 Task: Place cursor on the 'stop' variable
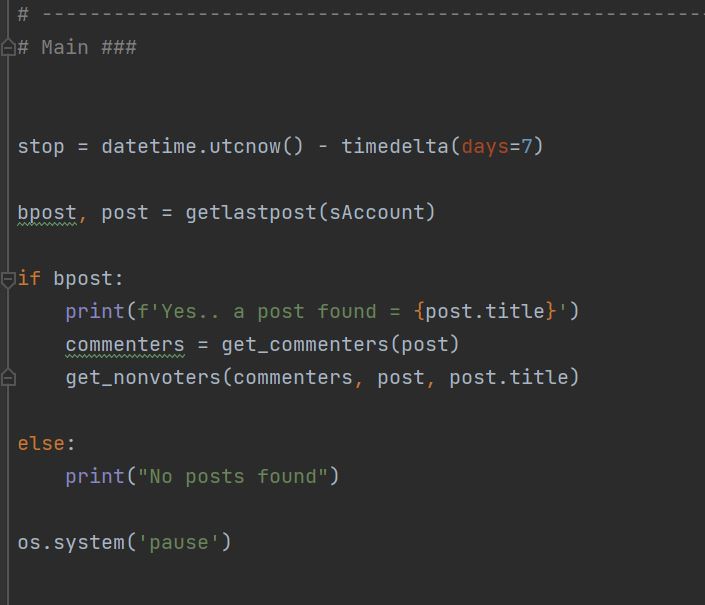pos(41,147)
